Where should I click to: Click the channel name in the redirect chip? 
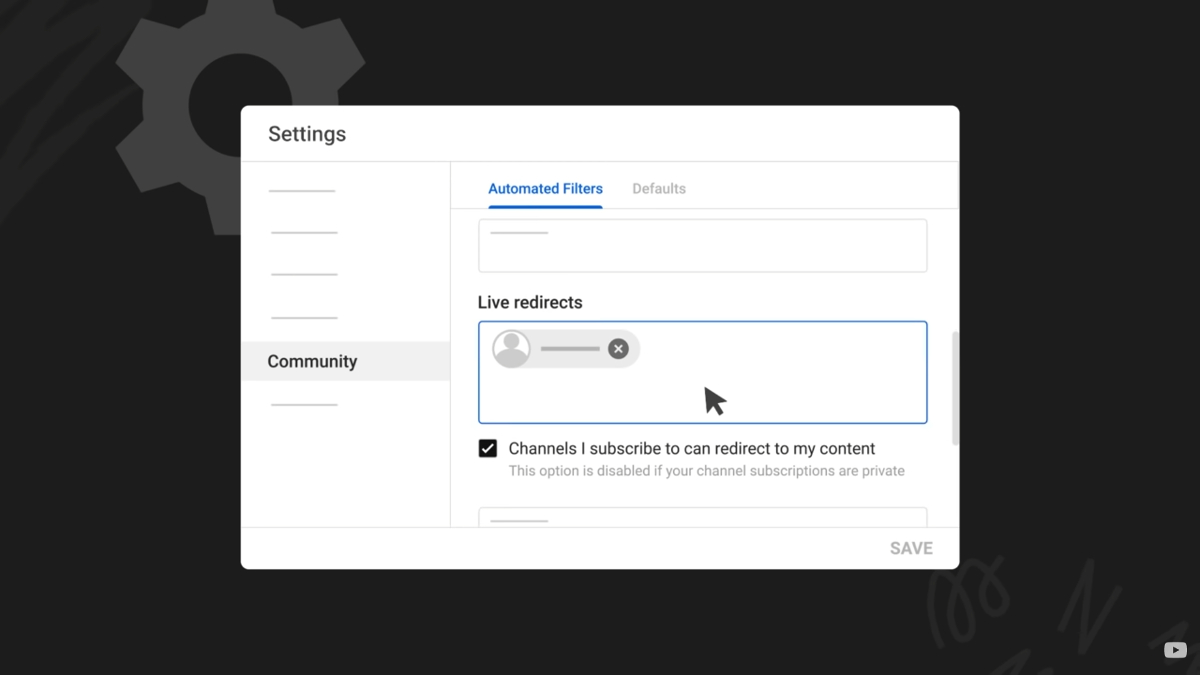[570, 349]
